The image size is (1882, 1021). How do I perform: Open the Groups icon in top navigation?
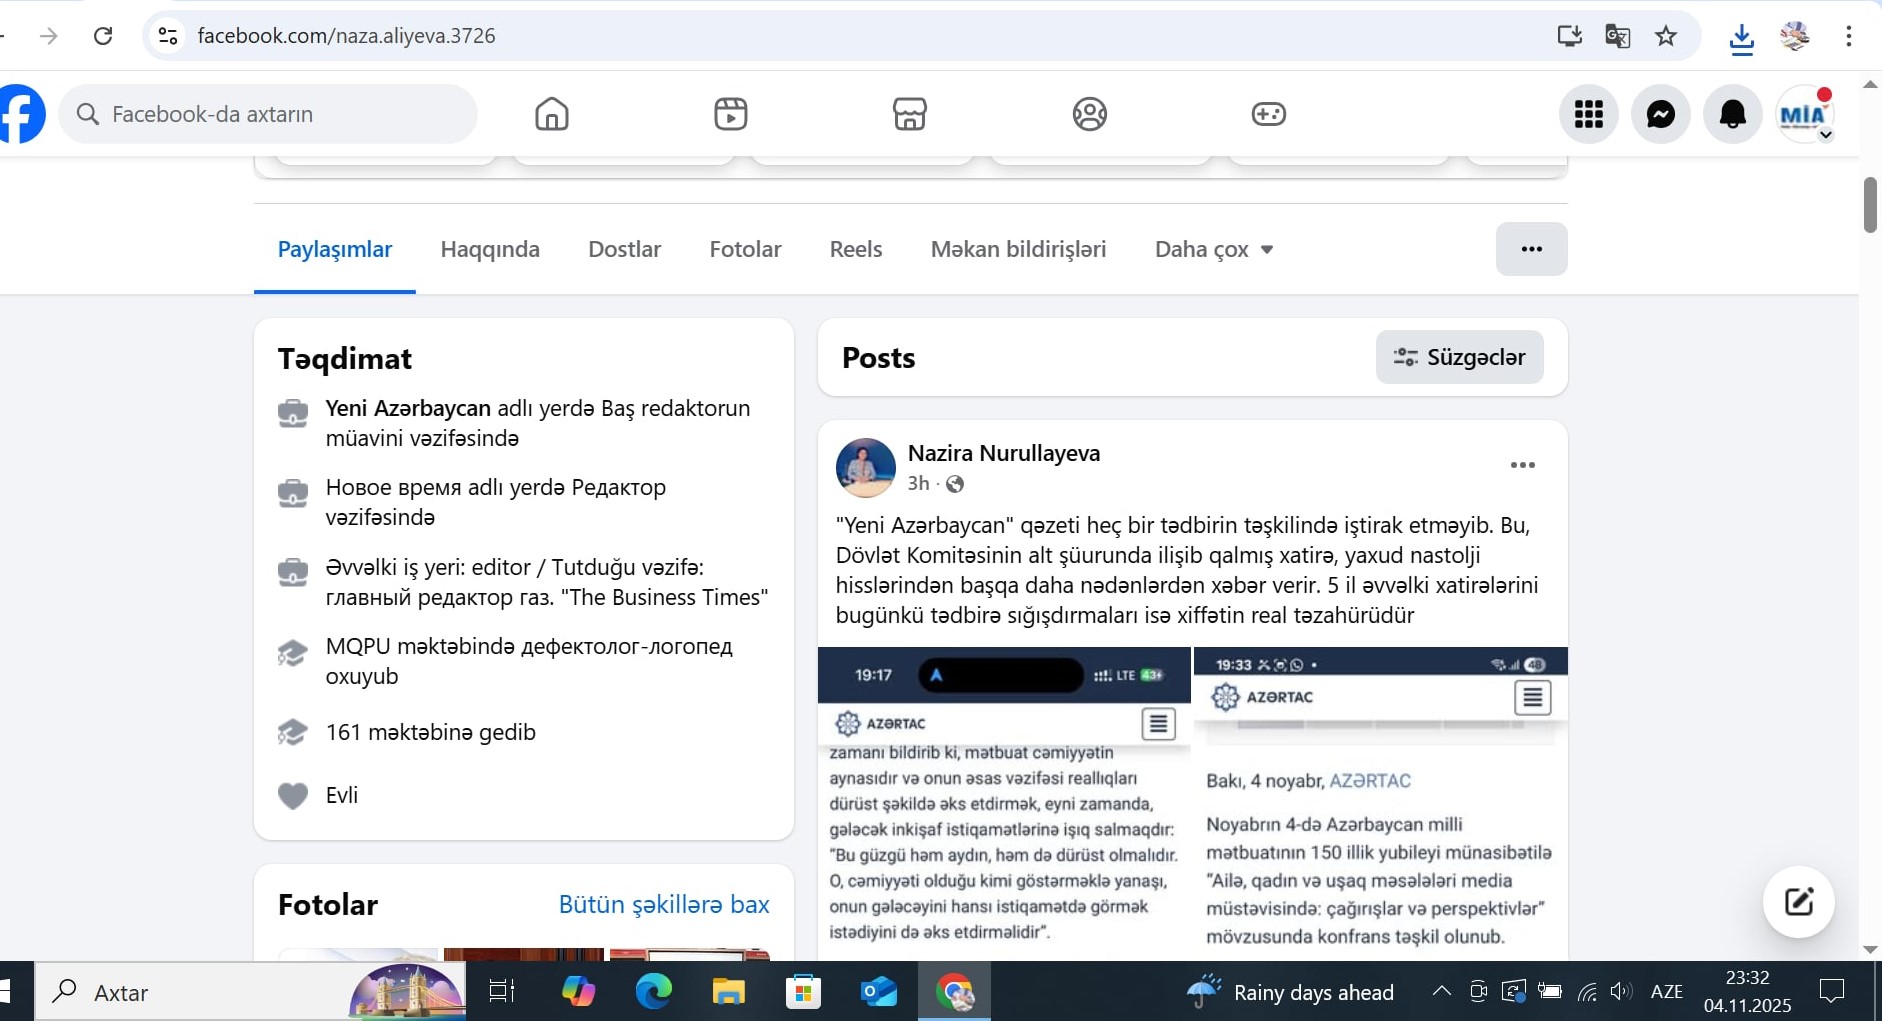click(1089, 114)
